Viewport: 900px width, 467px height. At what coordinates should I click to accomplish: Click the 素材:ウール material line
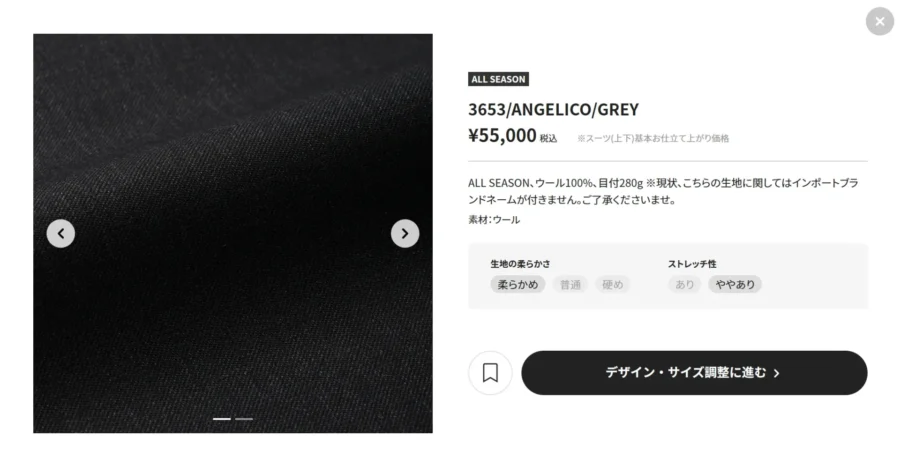coord(494,220)
